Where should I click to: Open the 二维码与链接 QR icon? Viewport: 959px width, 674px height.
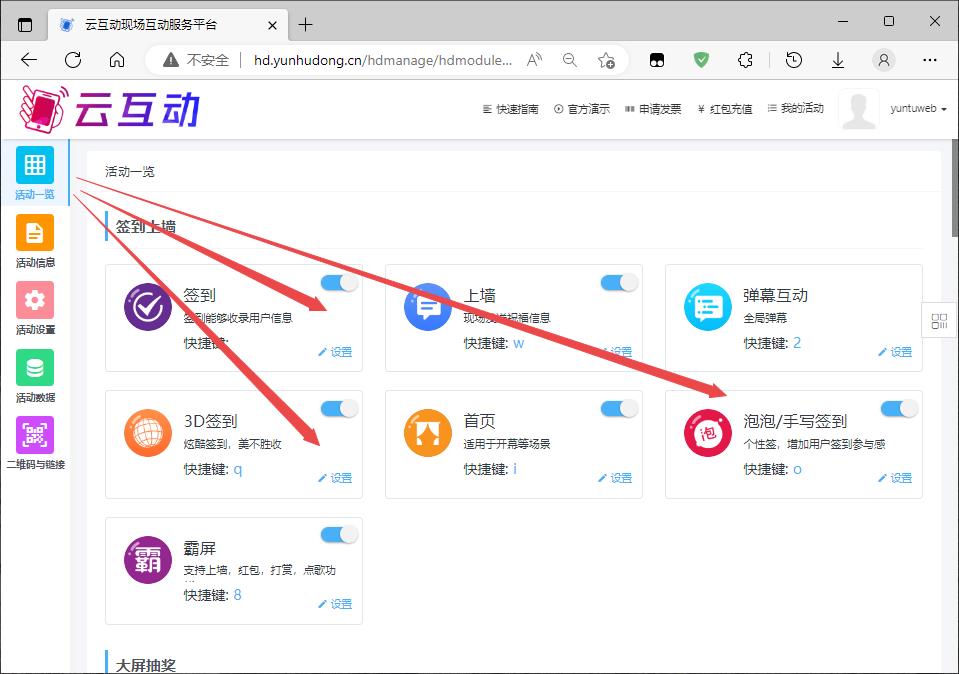[35, 435]
